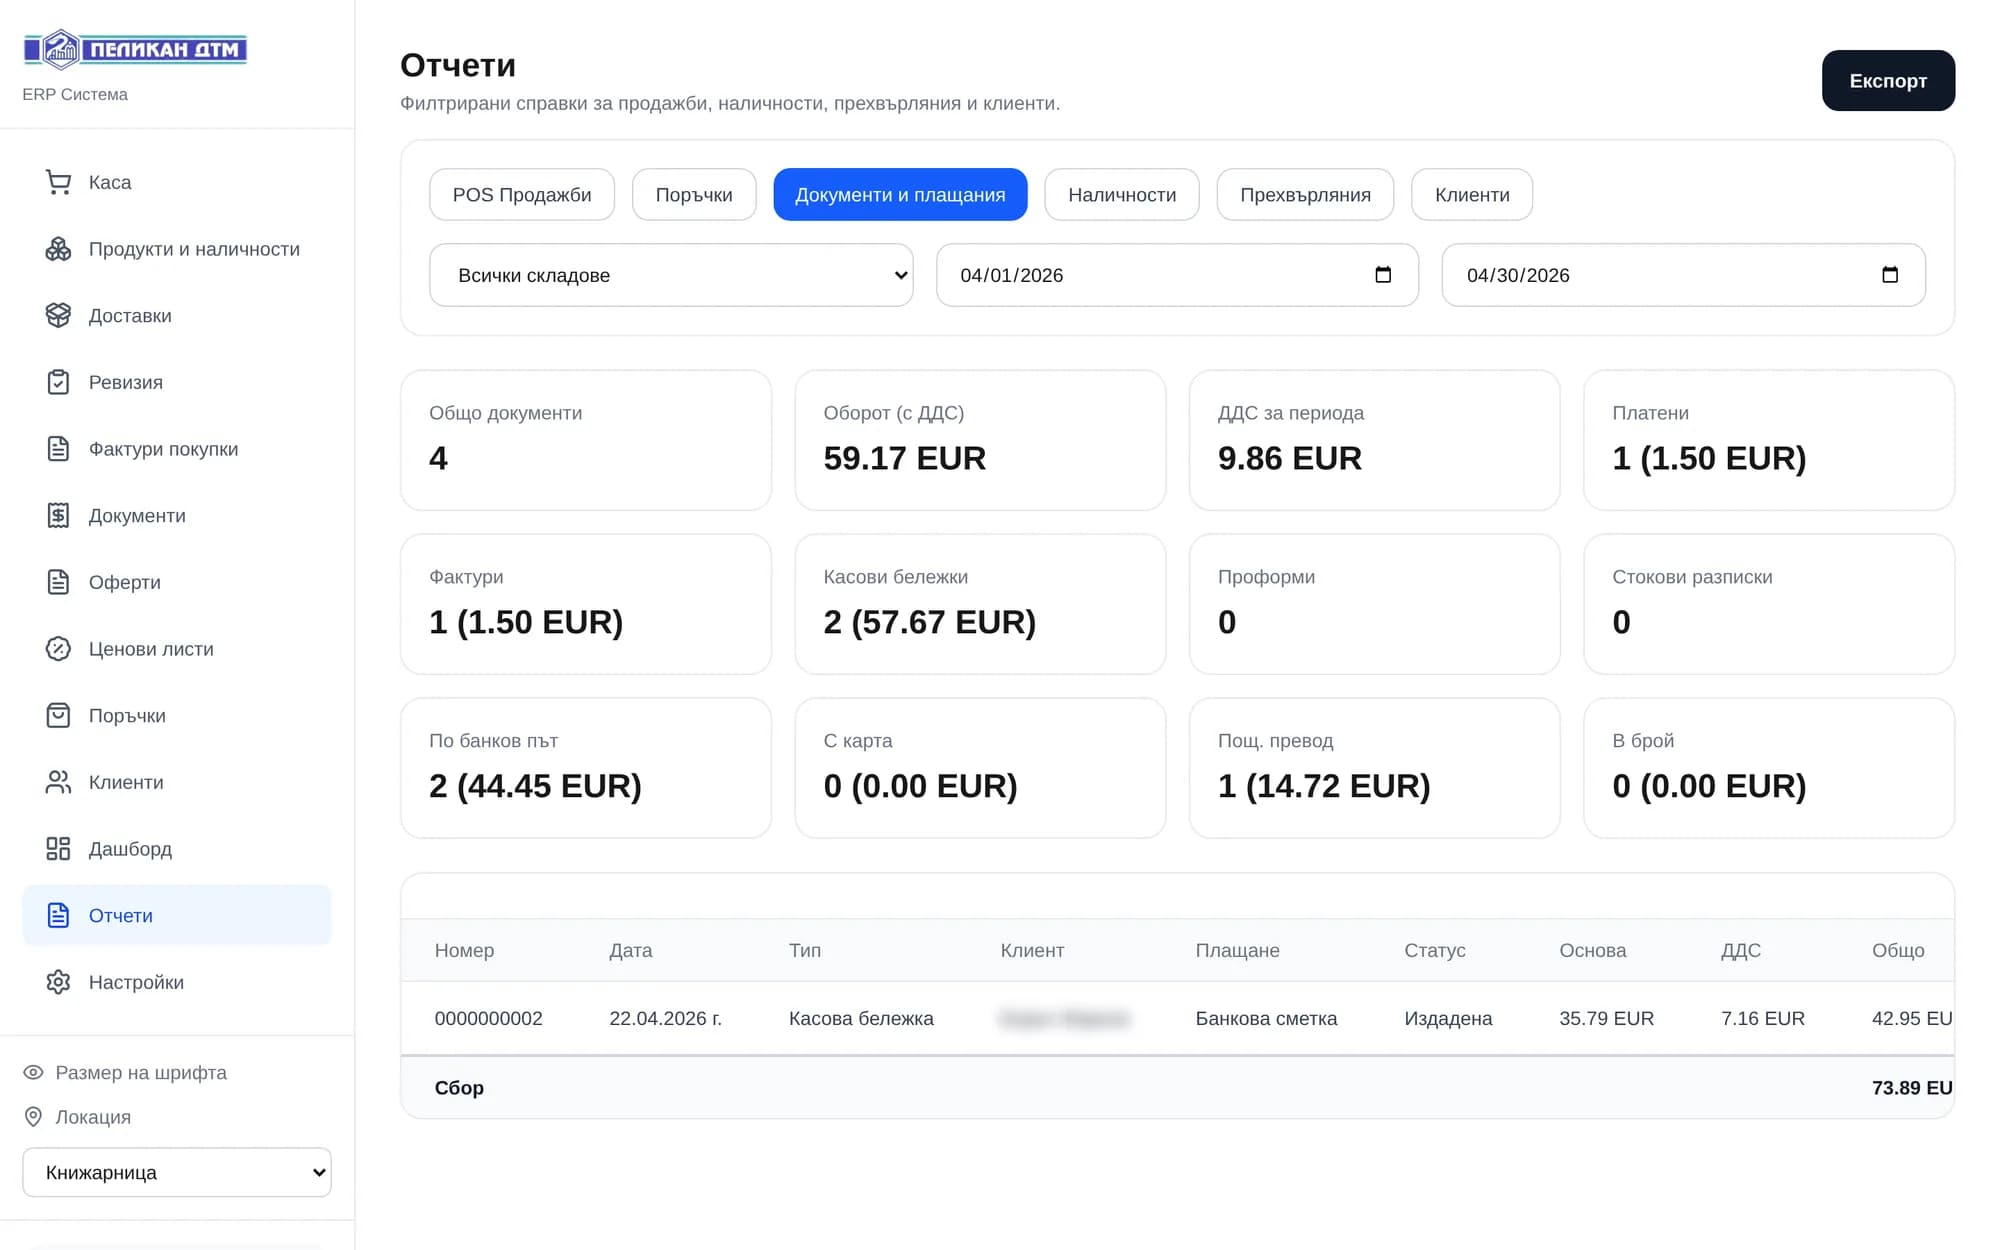This screenshot has height=1250, width=2000.
Task: Click the start date field 04/01/2026
Action: point(1177,275)
